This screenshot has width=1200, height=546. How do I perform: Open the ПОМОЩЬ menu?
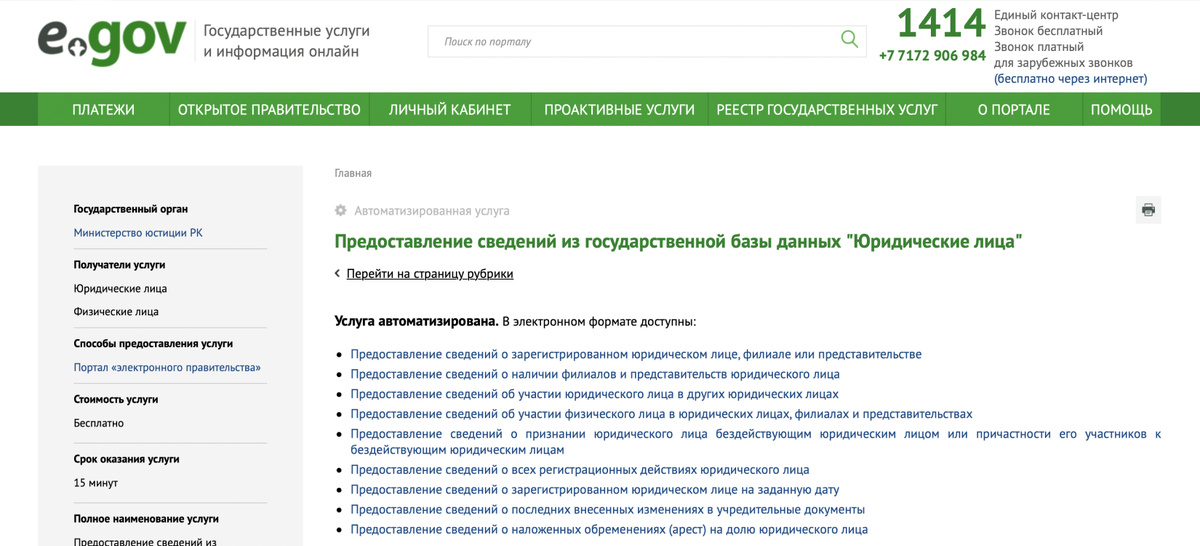1121,110
